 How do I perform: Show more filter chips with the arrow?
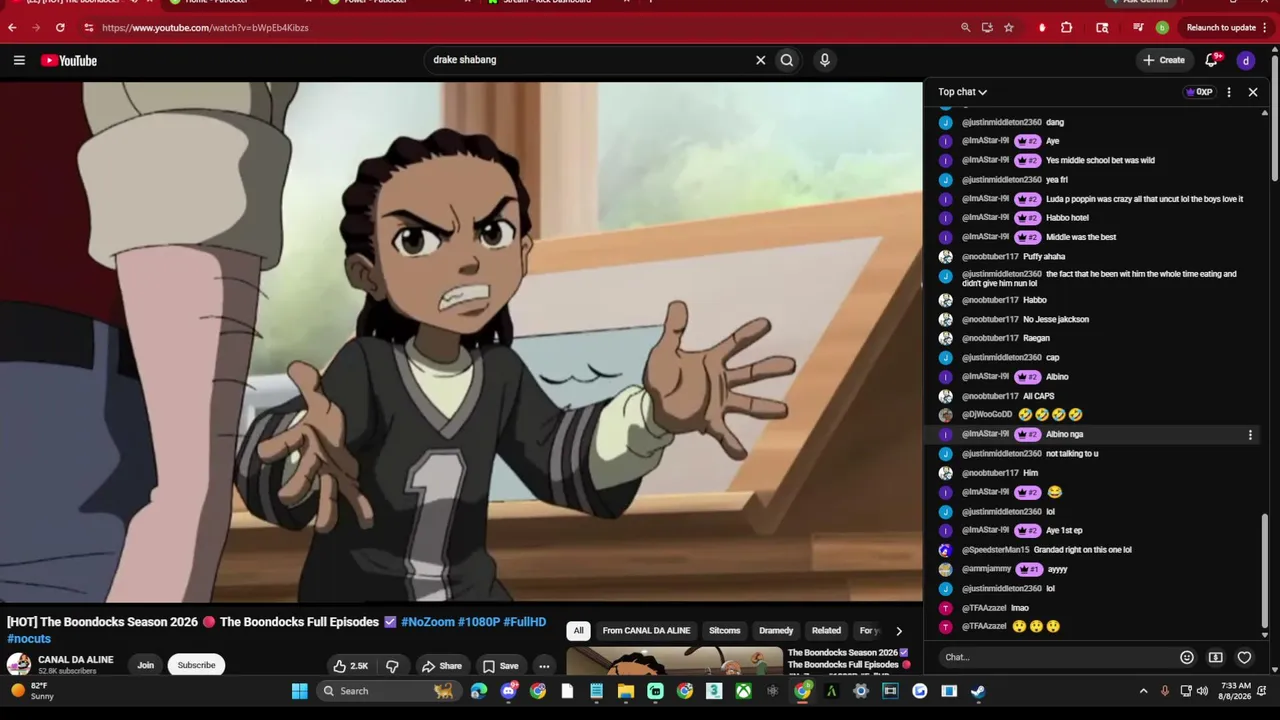pos(899,631)
